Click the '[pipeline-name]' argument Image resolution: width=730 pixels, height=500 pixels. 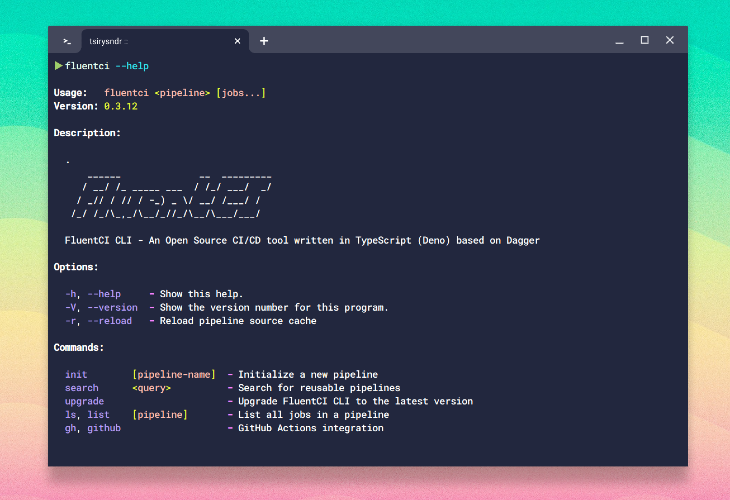point(174,375)
